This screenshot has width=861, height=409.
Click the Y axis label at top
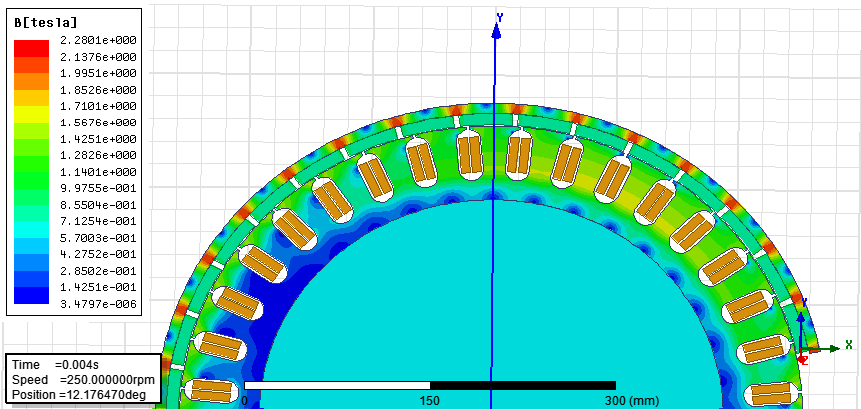click(x=500, y=18)
